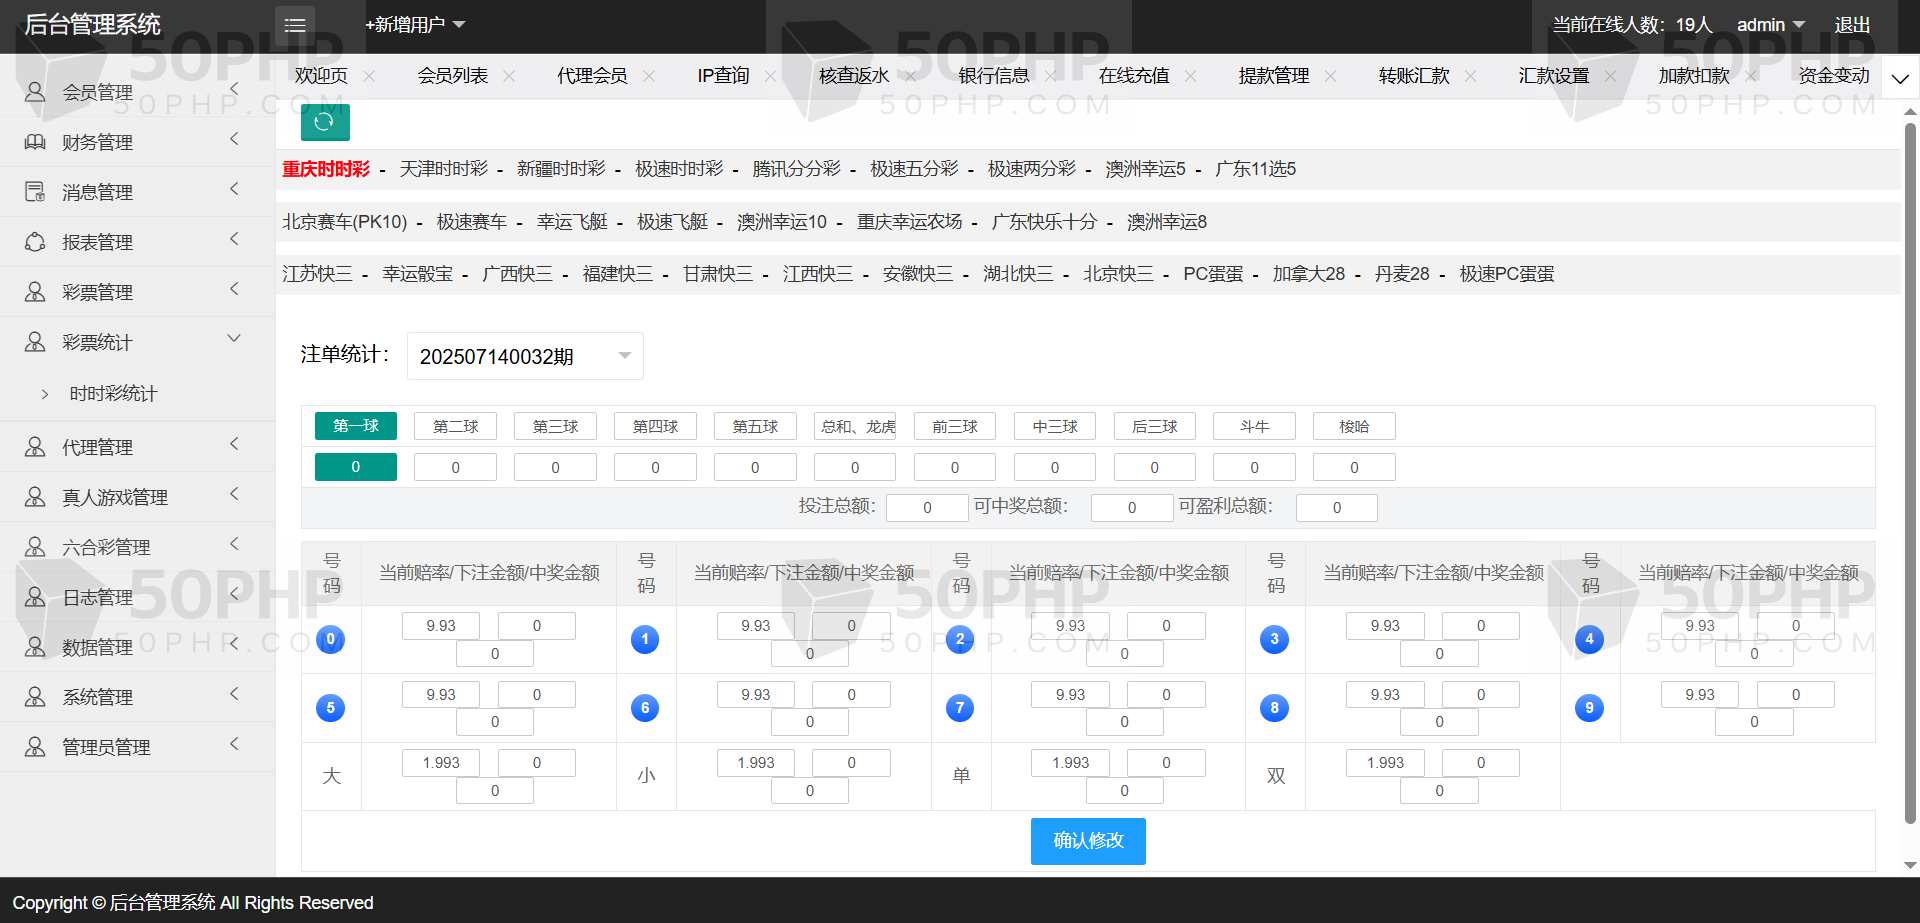Close the 会员列表 tab with its X
This screenshot has height=923, width=1920.
coord(509,76)
